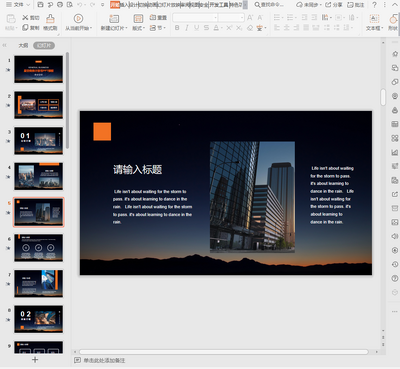
Task: Click the Undo arrow icon
Action: click(x=80, y=5)
